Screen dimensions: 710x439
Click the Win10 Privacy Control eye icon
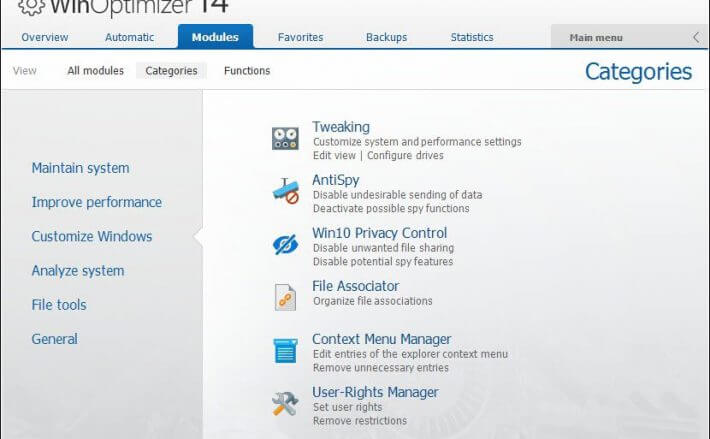[x=285, y=244]
